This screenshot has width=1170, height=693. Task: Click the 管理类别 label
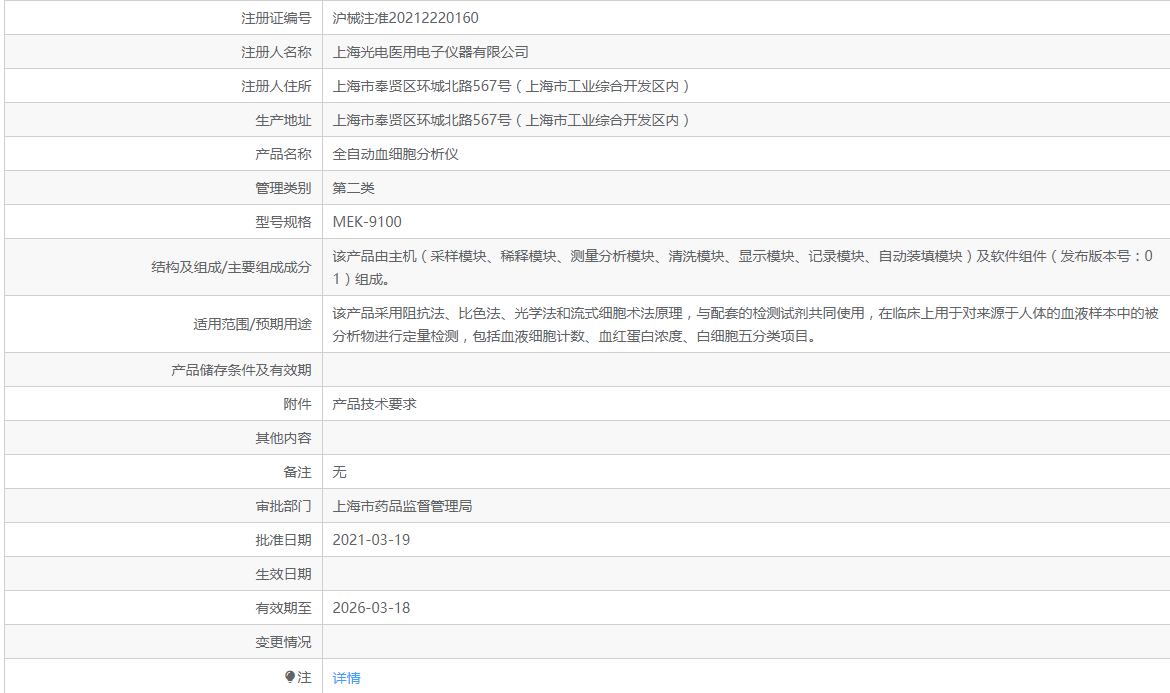(x=283, y=188)
